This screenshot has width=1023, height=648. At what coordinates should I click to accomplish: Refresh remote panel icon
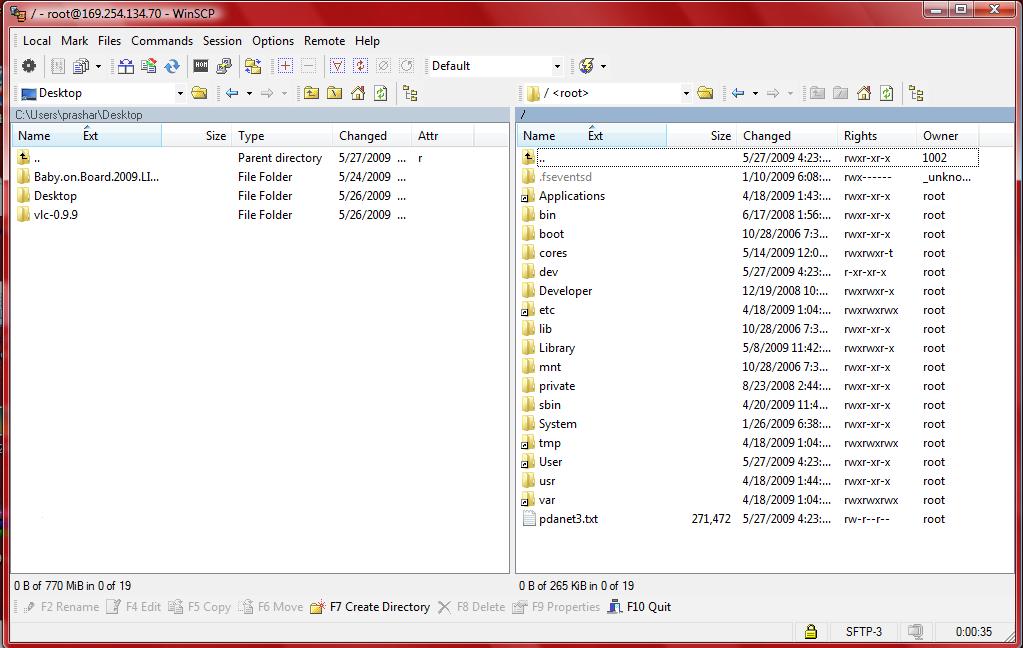(887, 93)
